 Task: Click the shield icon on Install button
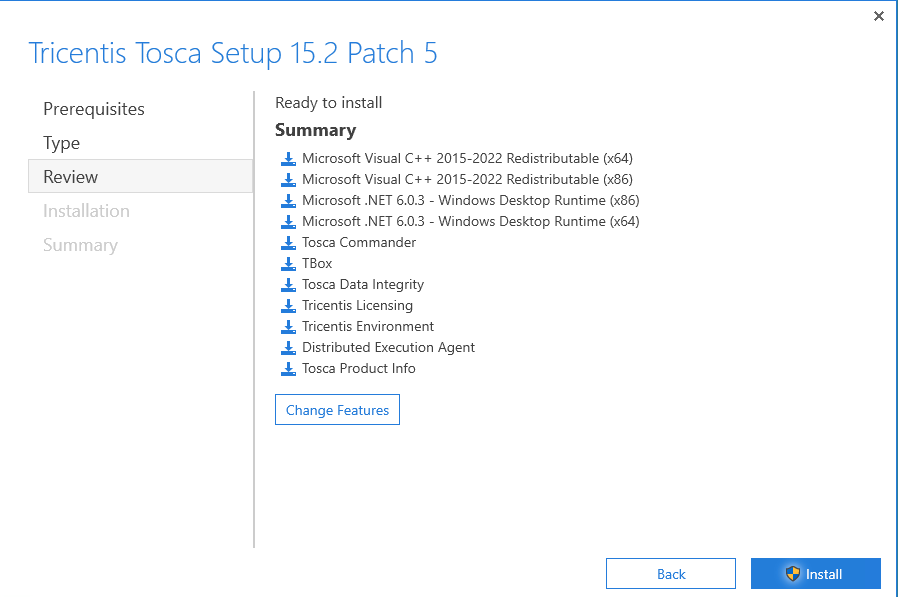793,574
